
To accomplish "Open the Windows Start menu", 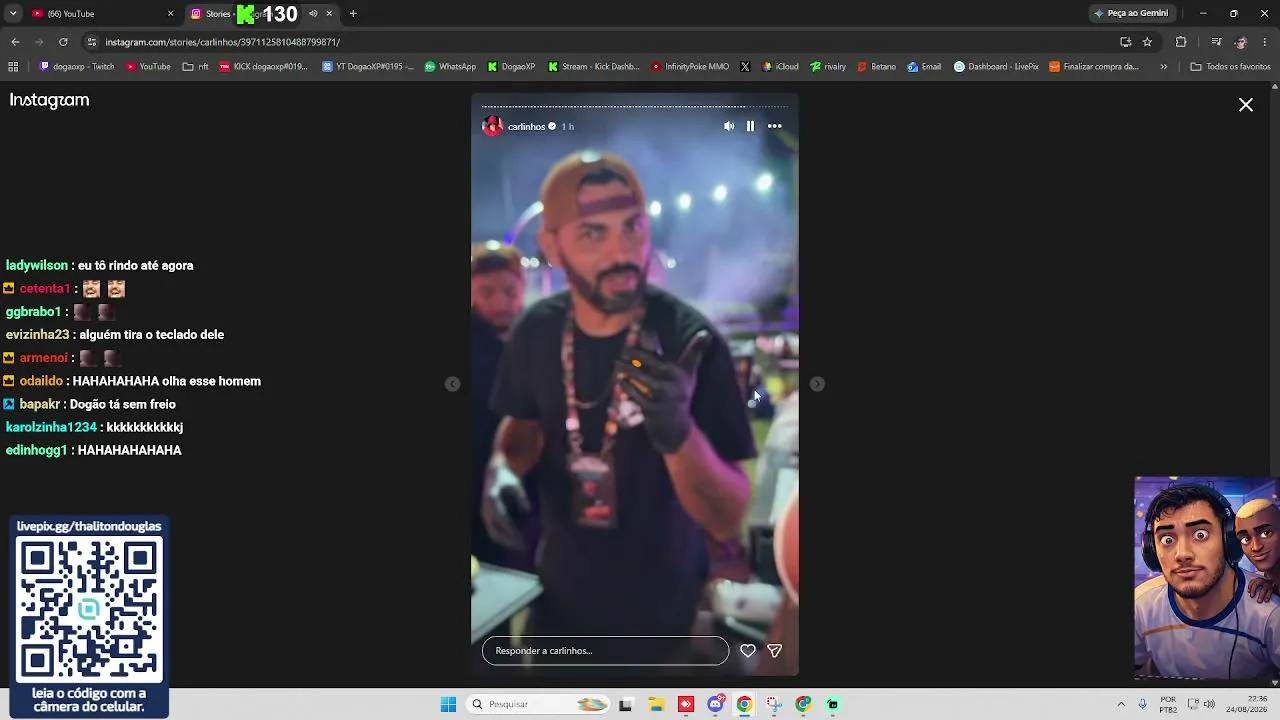I will coord(448,704).
